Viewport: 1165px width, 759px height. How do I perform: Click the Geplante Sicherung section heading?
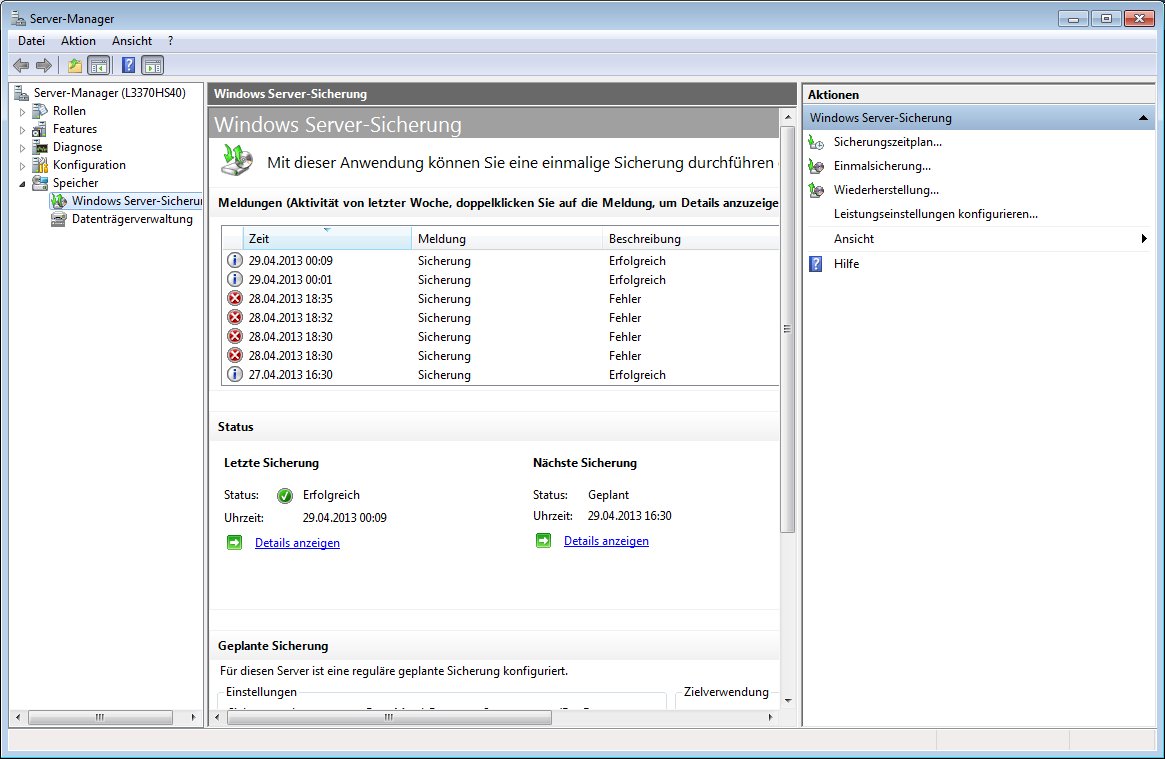pyautogui.click(x=273, y=646)
